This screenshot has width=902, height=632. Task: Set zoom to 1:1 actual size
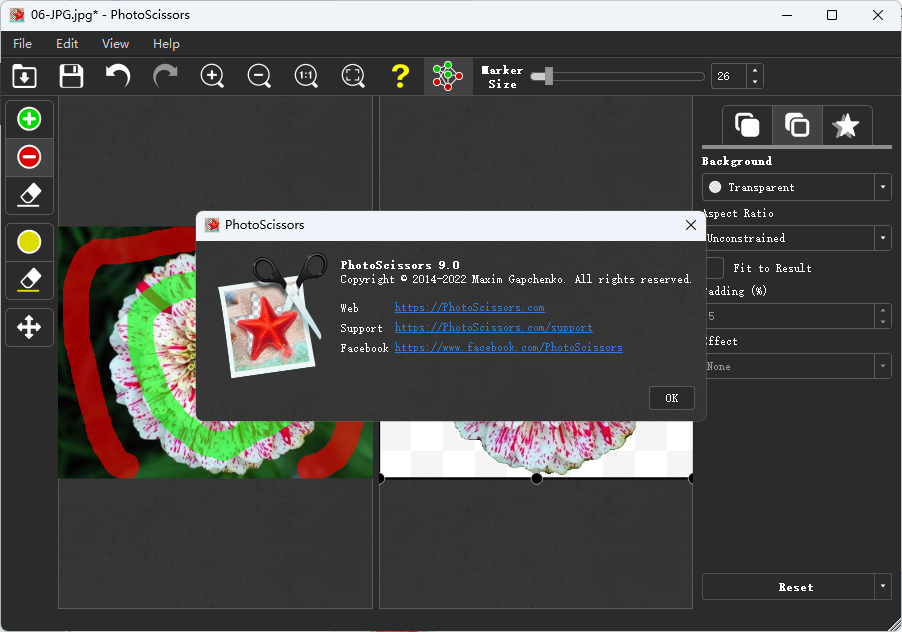tap(306, 76)
